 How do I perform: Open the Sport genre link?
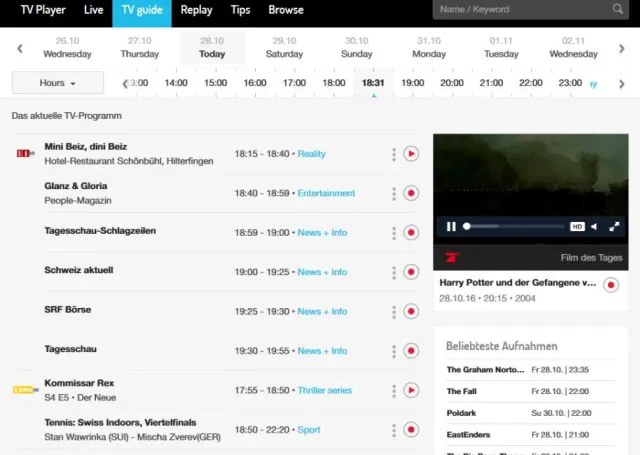coord(309,430)
